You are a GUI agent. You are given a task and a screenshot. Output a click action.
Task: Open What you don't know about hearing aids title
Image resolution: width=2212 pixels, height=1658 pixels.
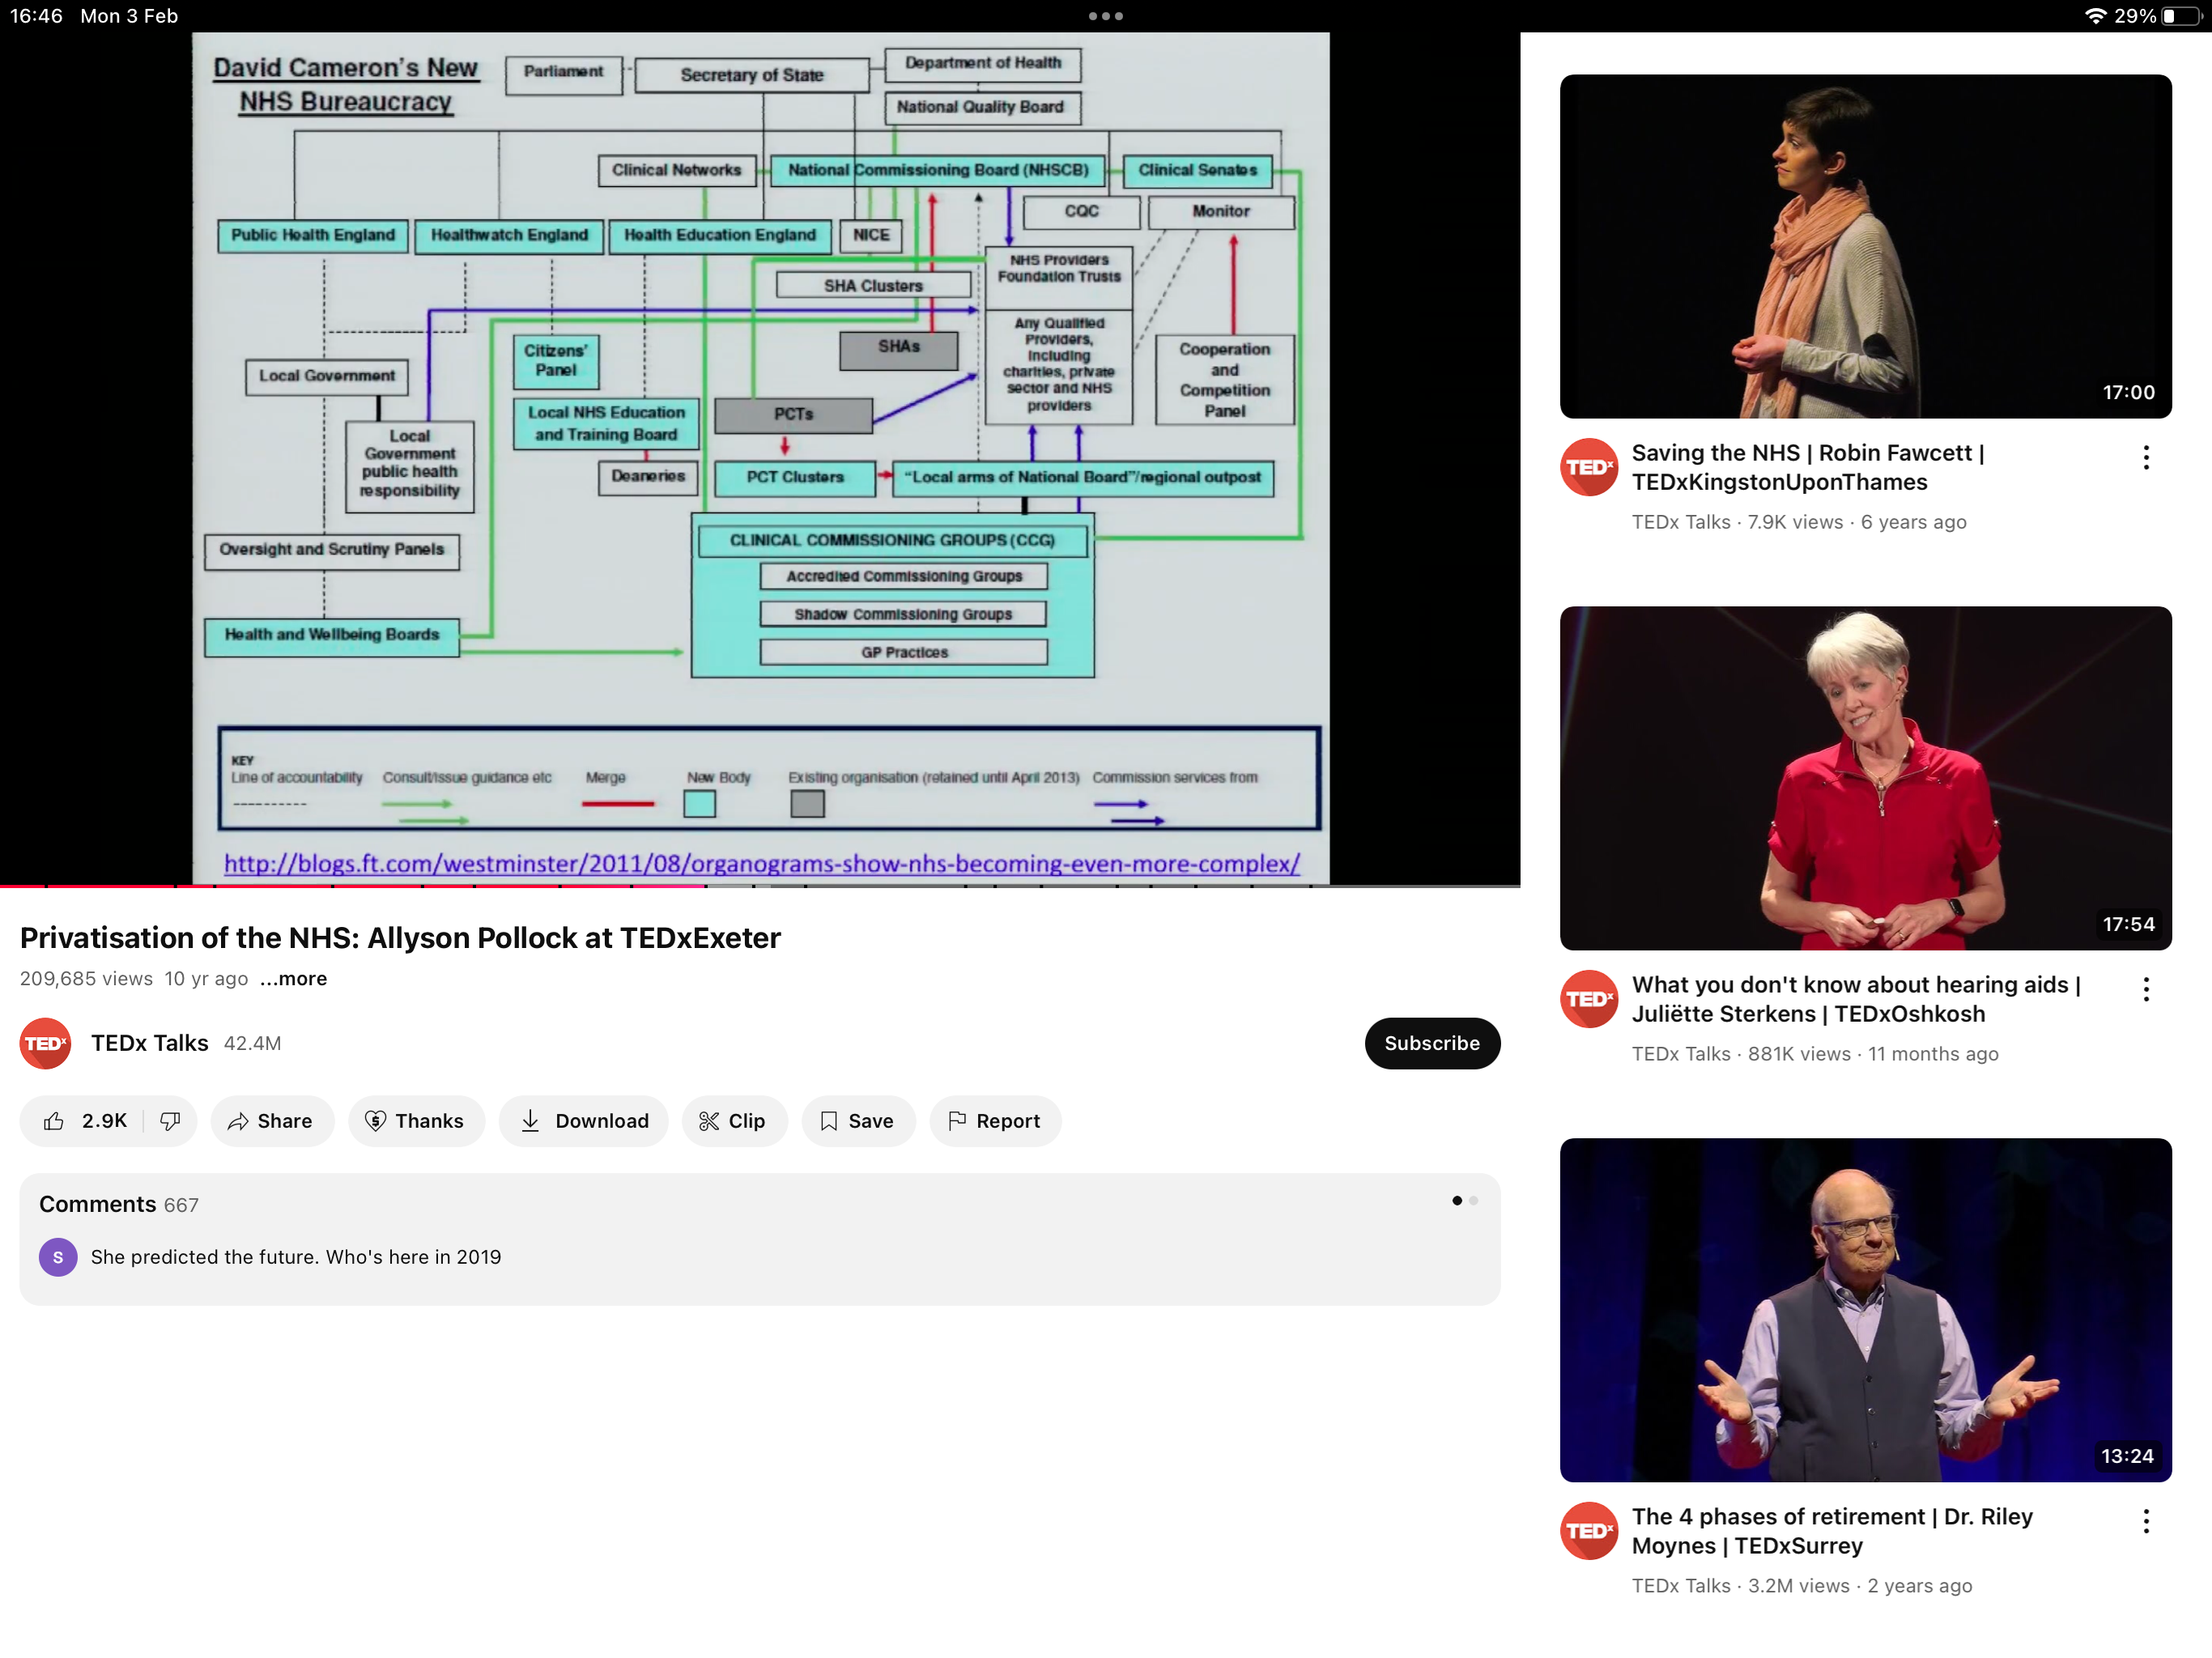click(1856, 999)
